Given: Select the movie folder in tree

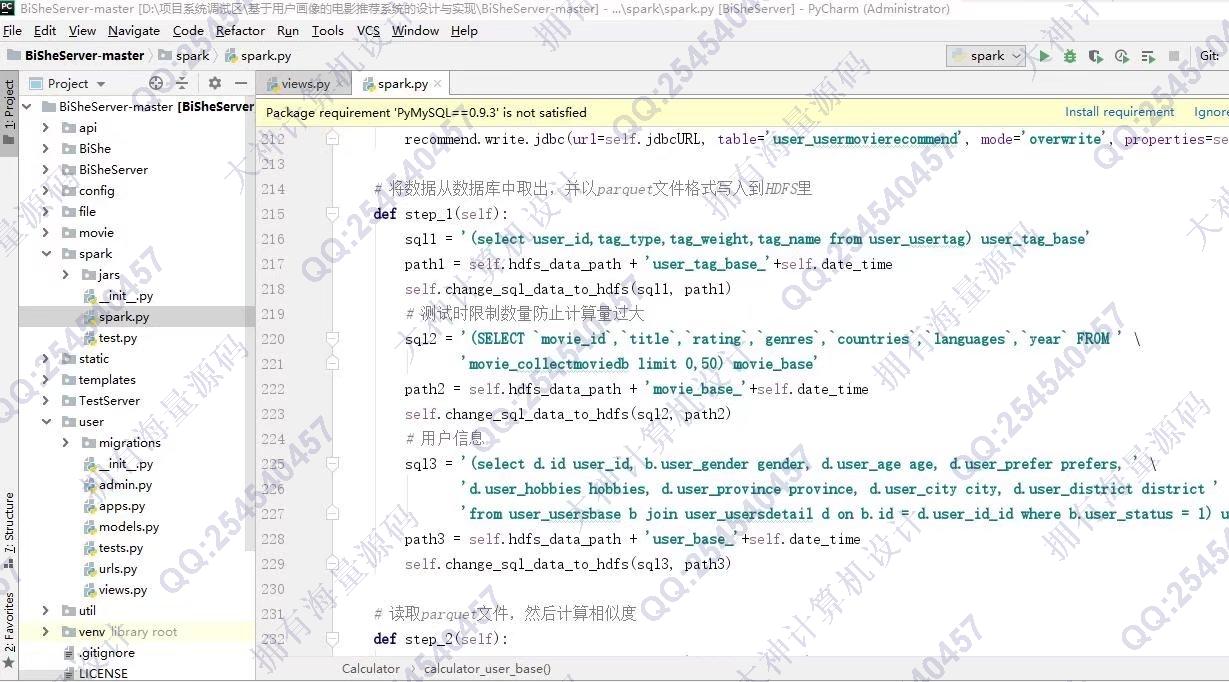Looking at the screenshot, I should 96,233.
